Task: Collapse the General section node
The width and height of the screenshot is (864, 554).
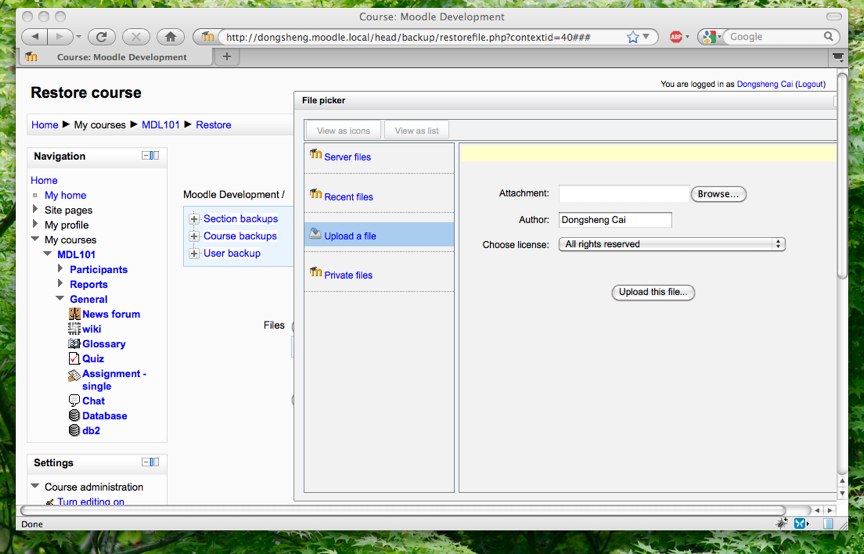Action: click(x=60, y=298)
